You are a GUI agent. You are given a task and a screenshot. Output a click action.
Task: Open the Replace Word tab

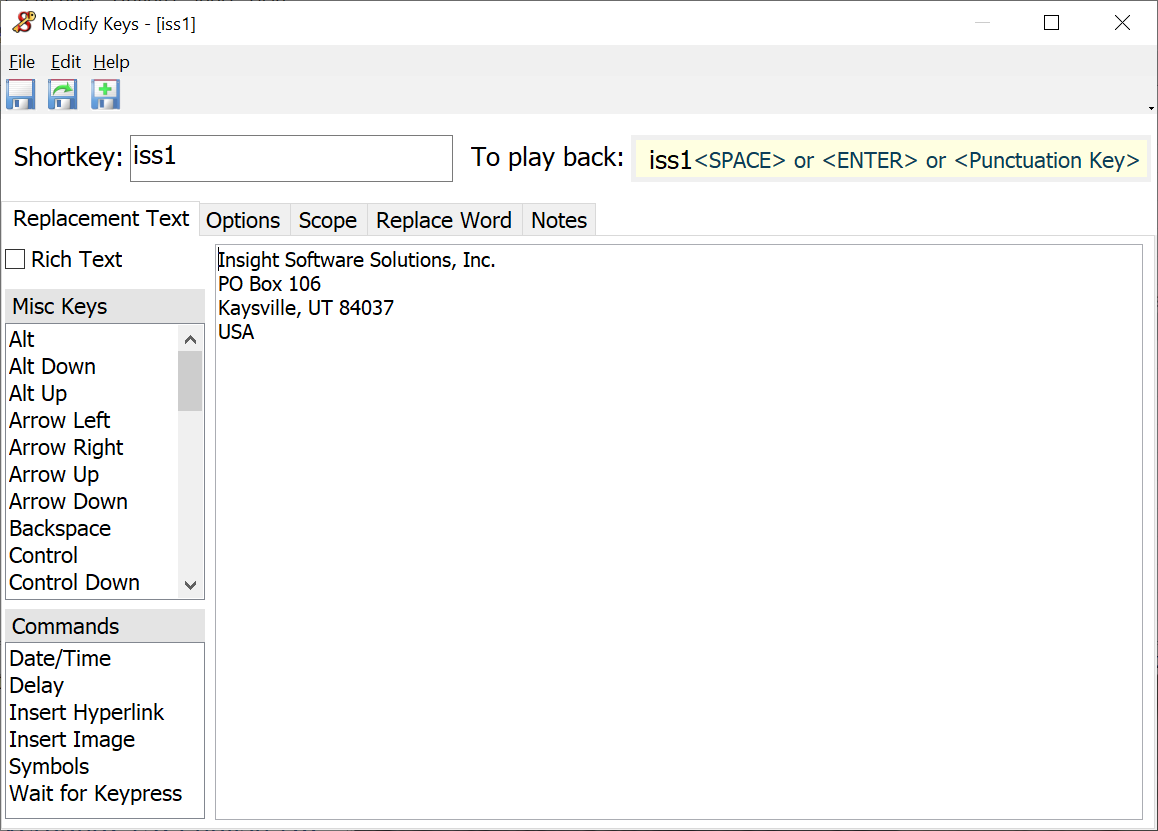click(444, 220)
